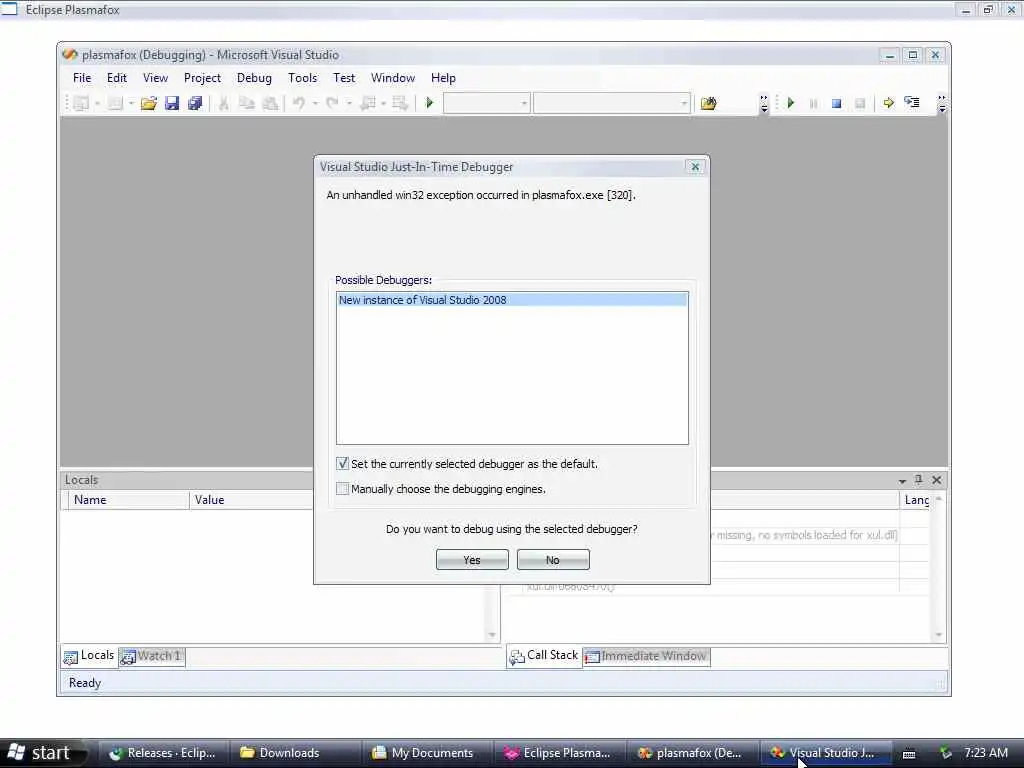Click the Show Next Statement yellow arrow
The height and width of the screenshot is (768, 1024).
pyautogui.click(x=888, y=103)
